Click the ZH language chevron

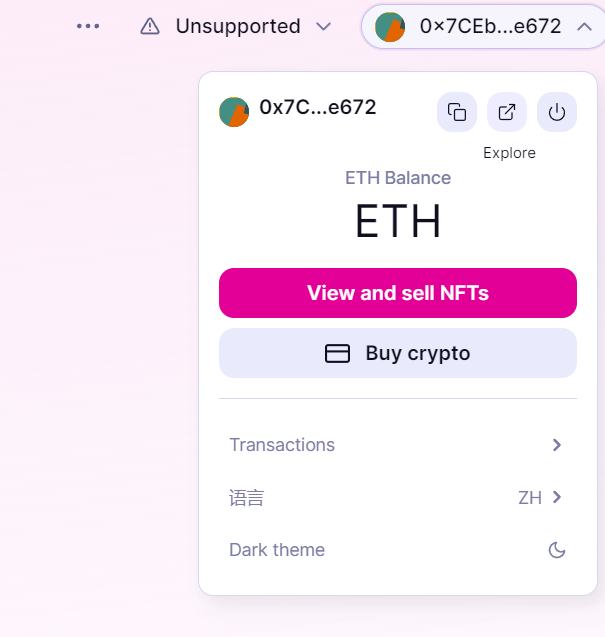click(557, 497)
